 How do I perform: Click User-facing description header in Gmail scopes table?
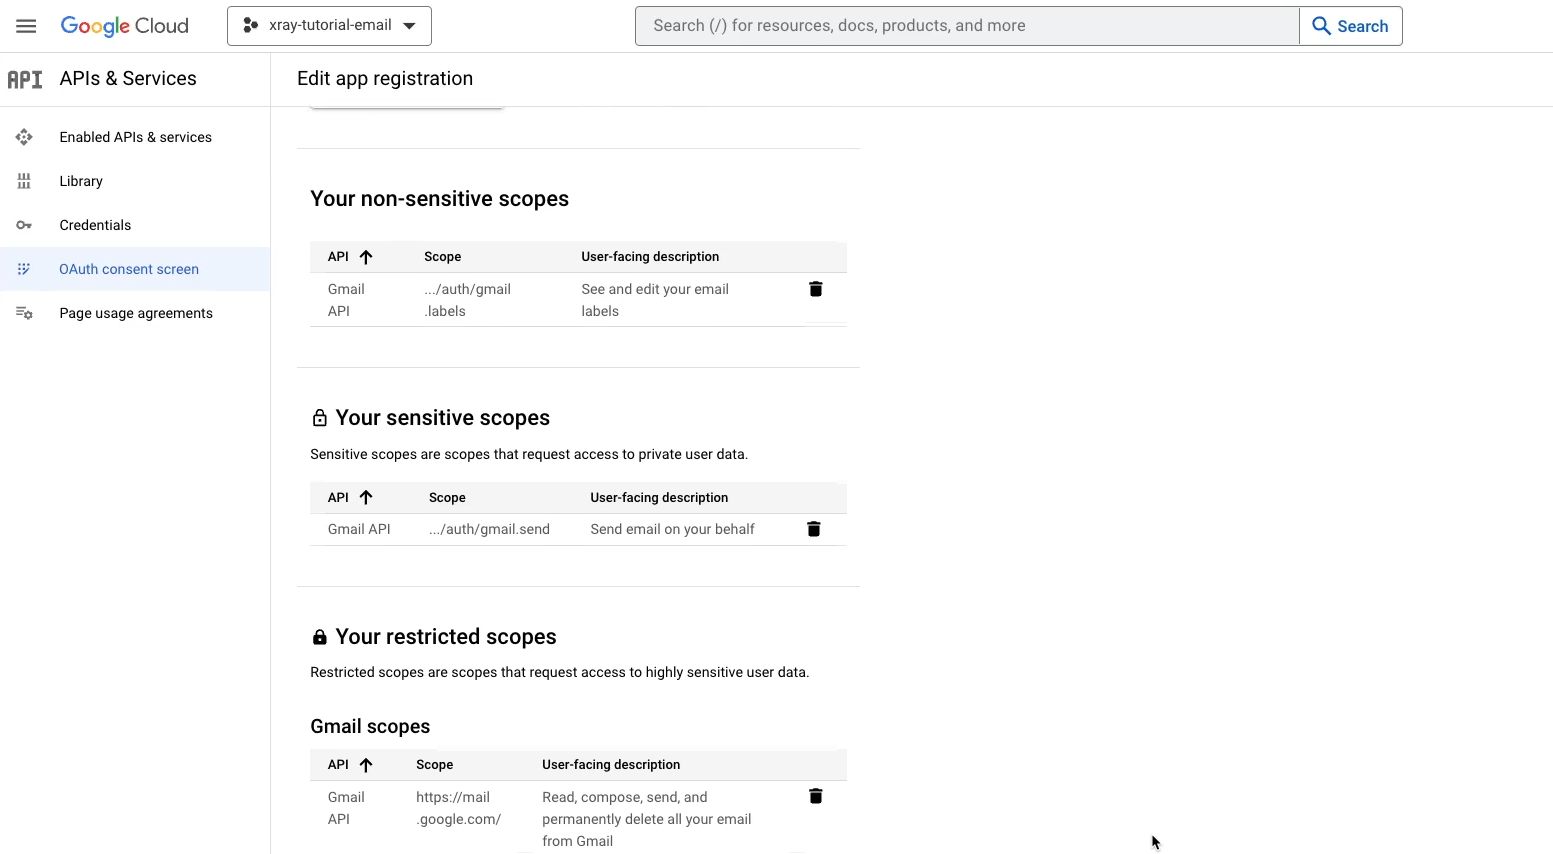611,765
